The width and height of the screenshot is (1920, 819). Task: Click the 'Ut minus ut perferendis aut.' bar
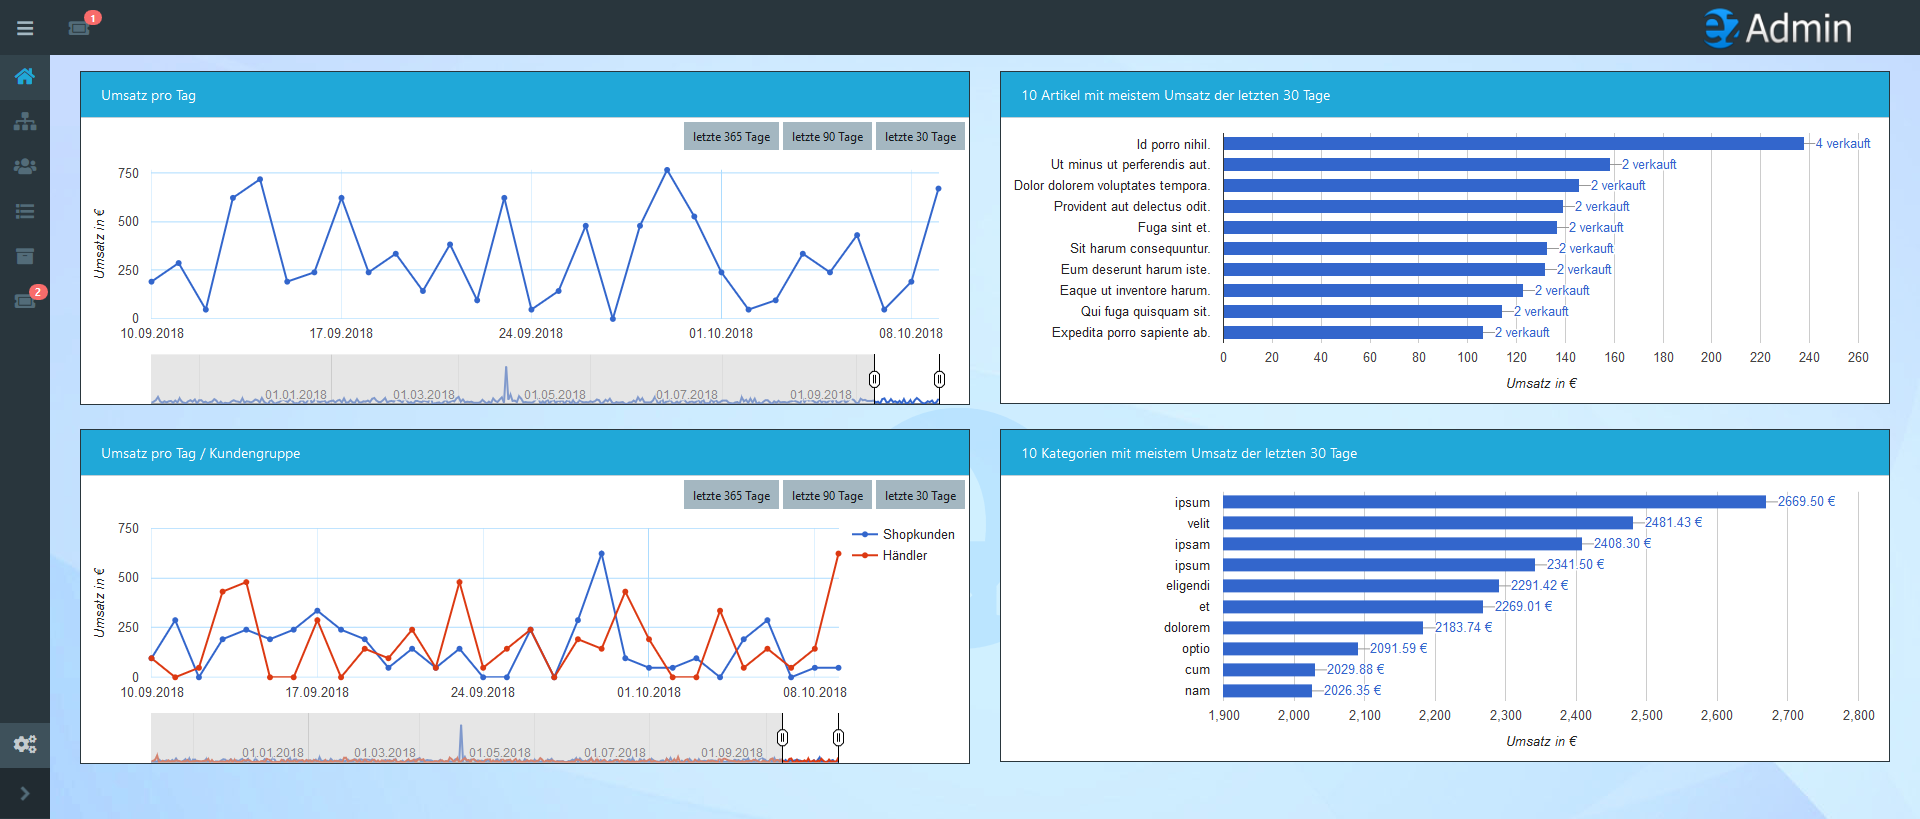tap(1416, 165)
